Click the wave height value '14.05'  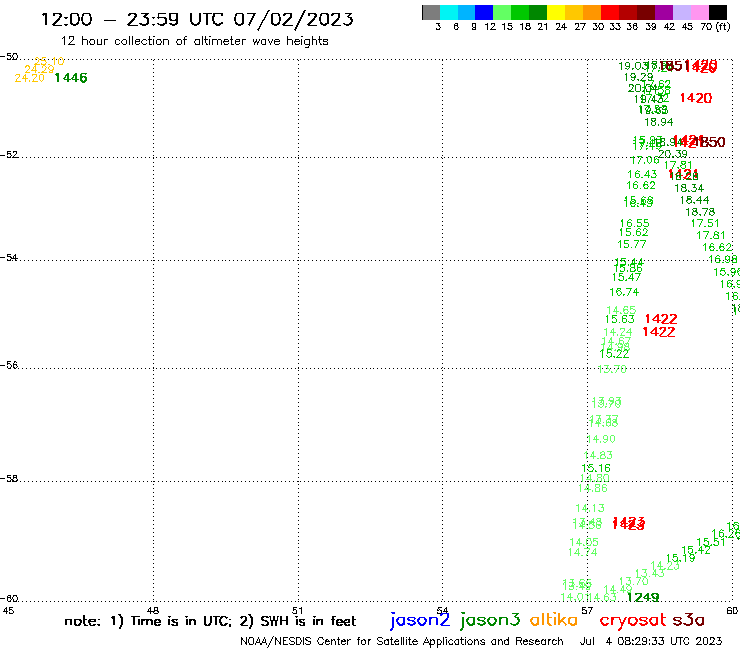[584, 542]
